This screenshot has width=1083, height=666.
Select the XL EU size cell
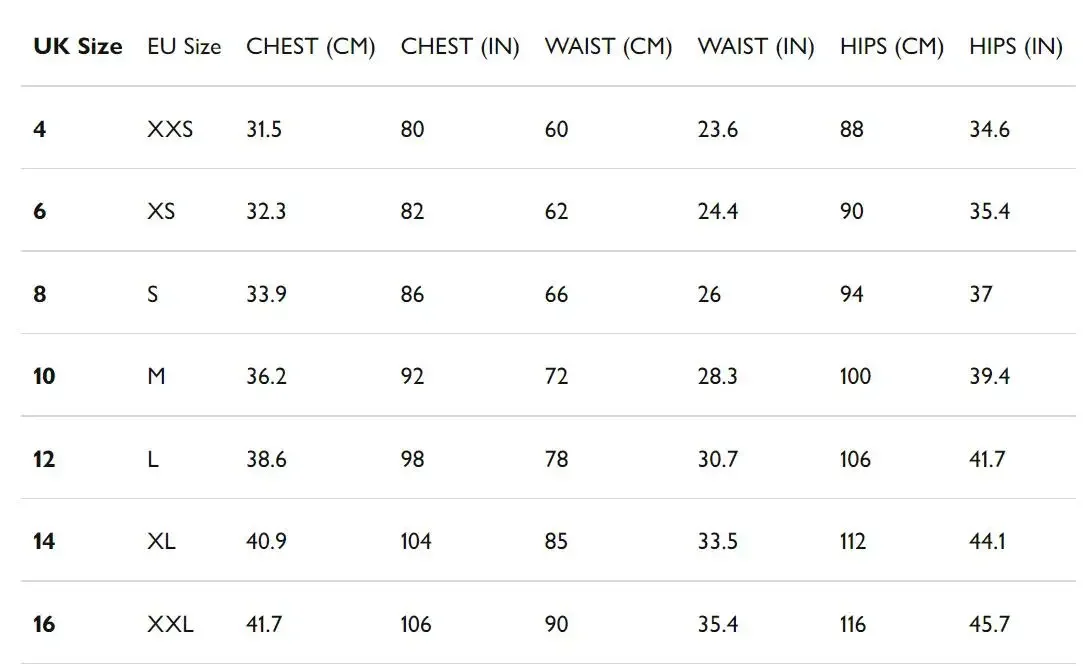(161, 542)
